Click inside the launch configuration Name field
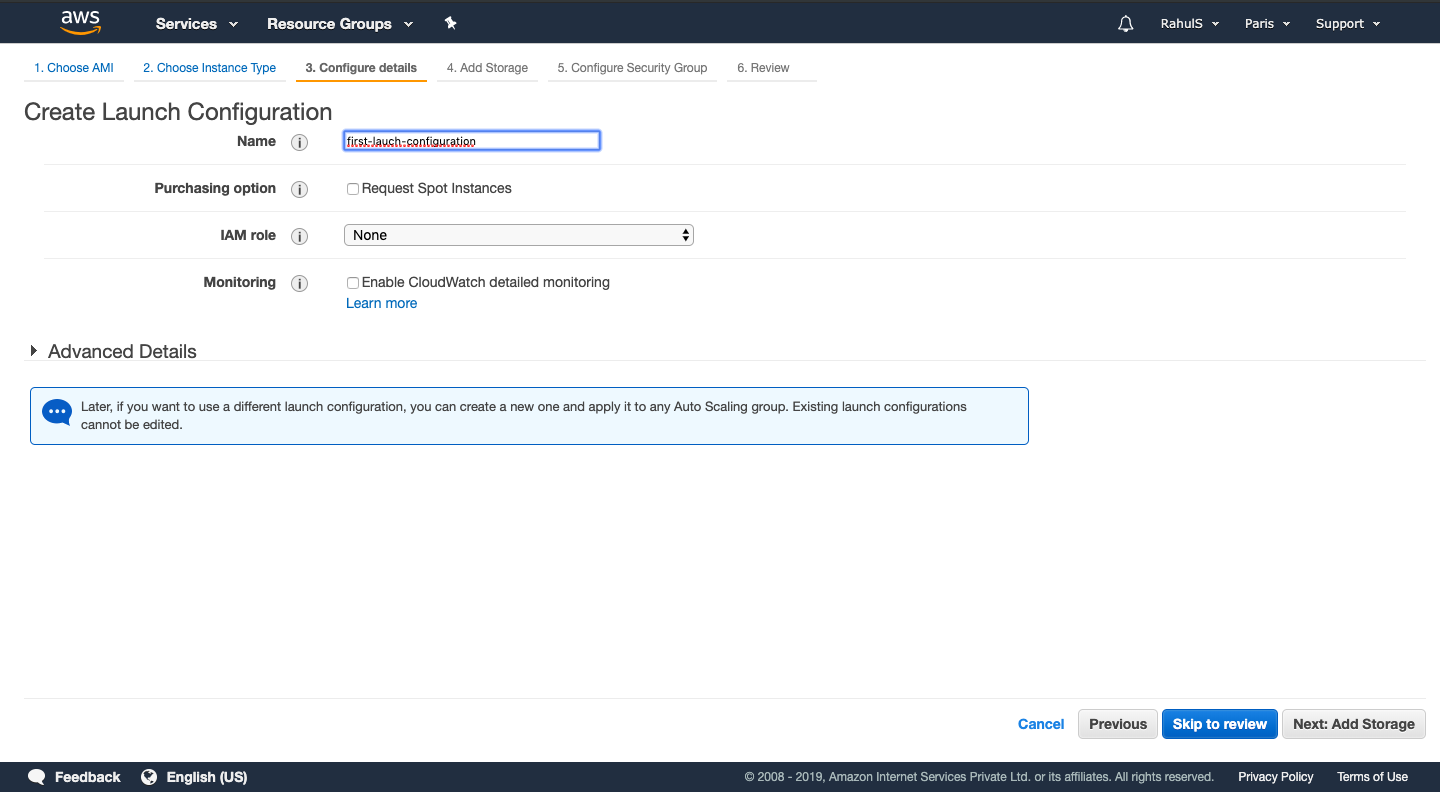 [x=470, y=140]
